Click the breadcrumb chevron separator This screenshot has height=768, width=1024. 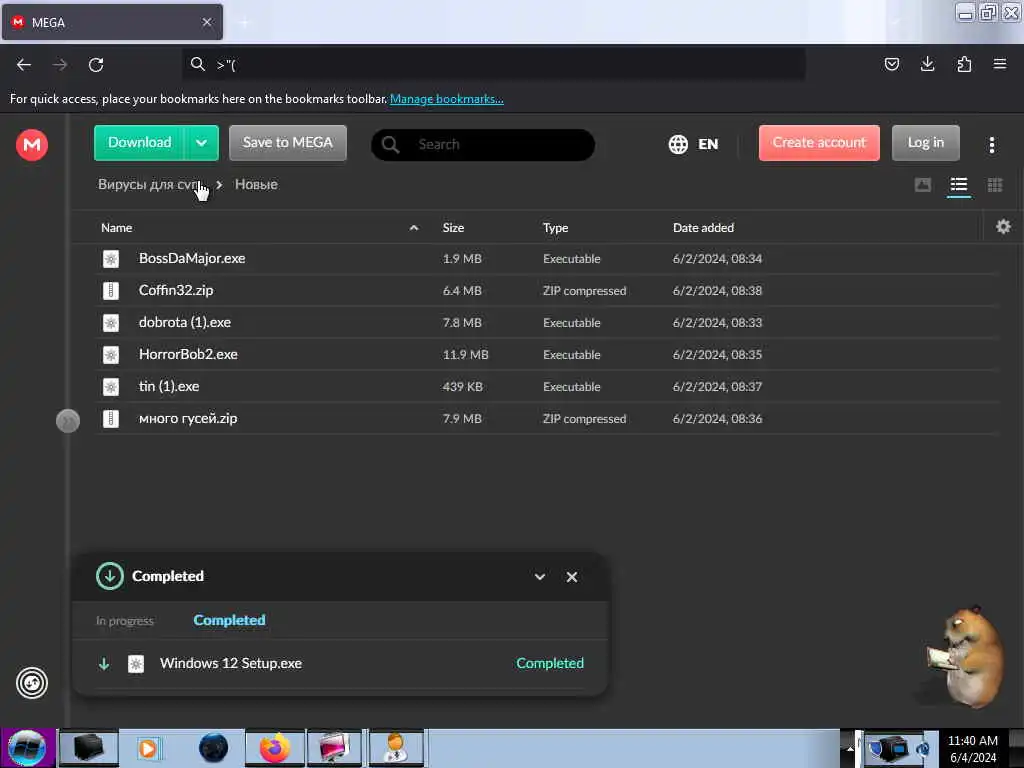(219, 185)
